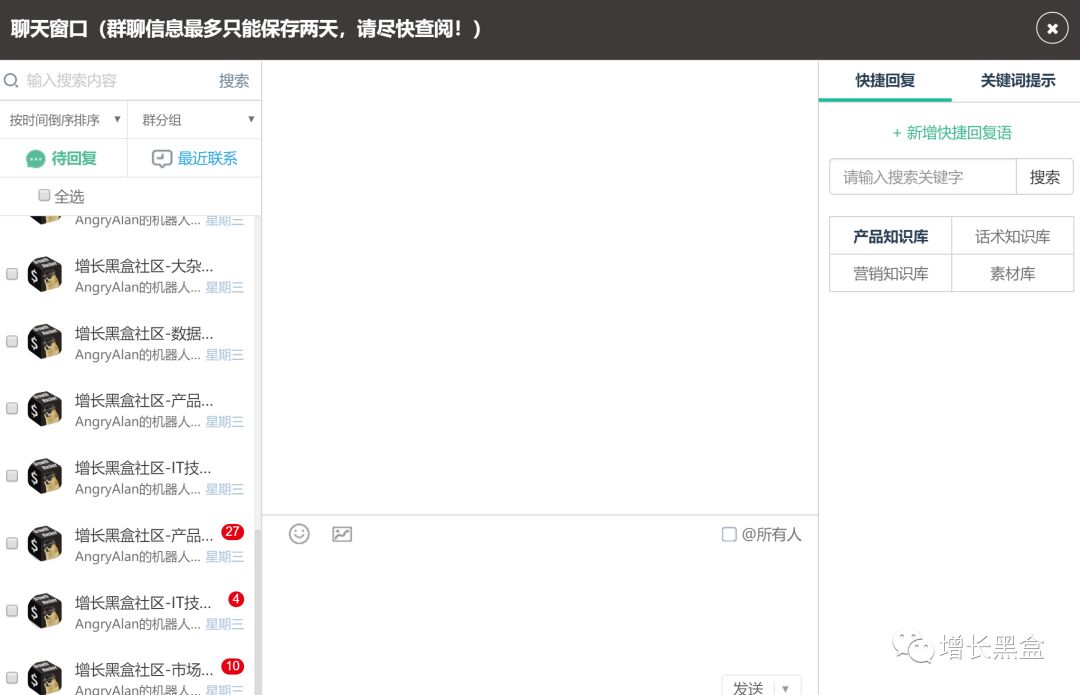
Task: Check the checkbox of first 增长黑盒社区-产品 row
Action: coord(12,408)
